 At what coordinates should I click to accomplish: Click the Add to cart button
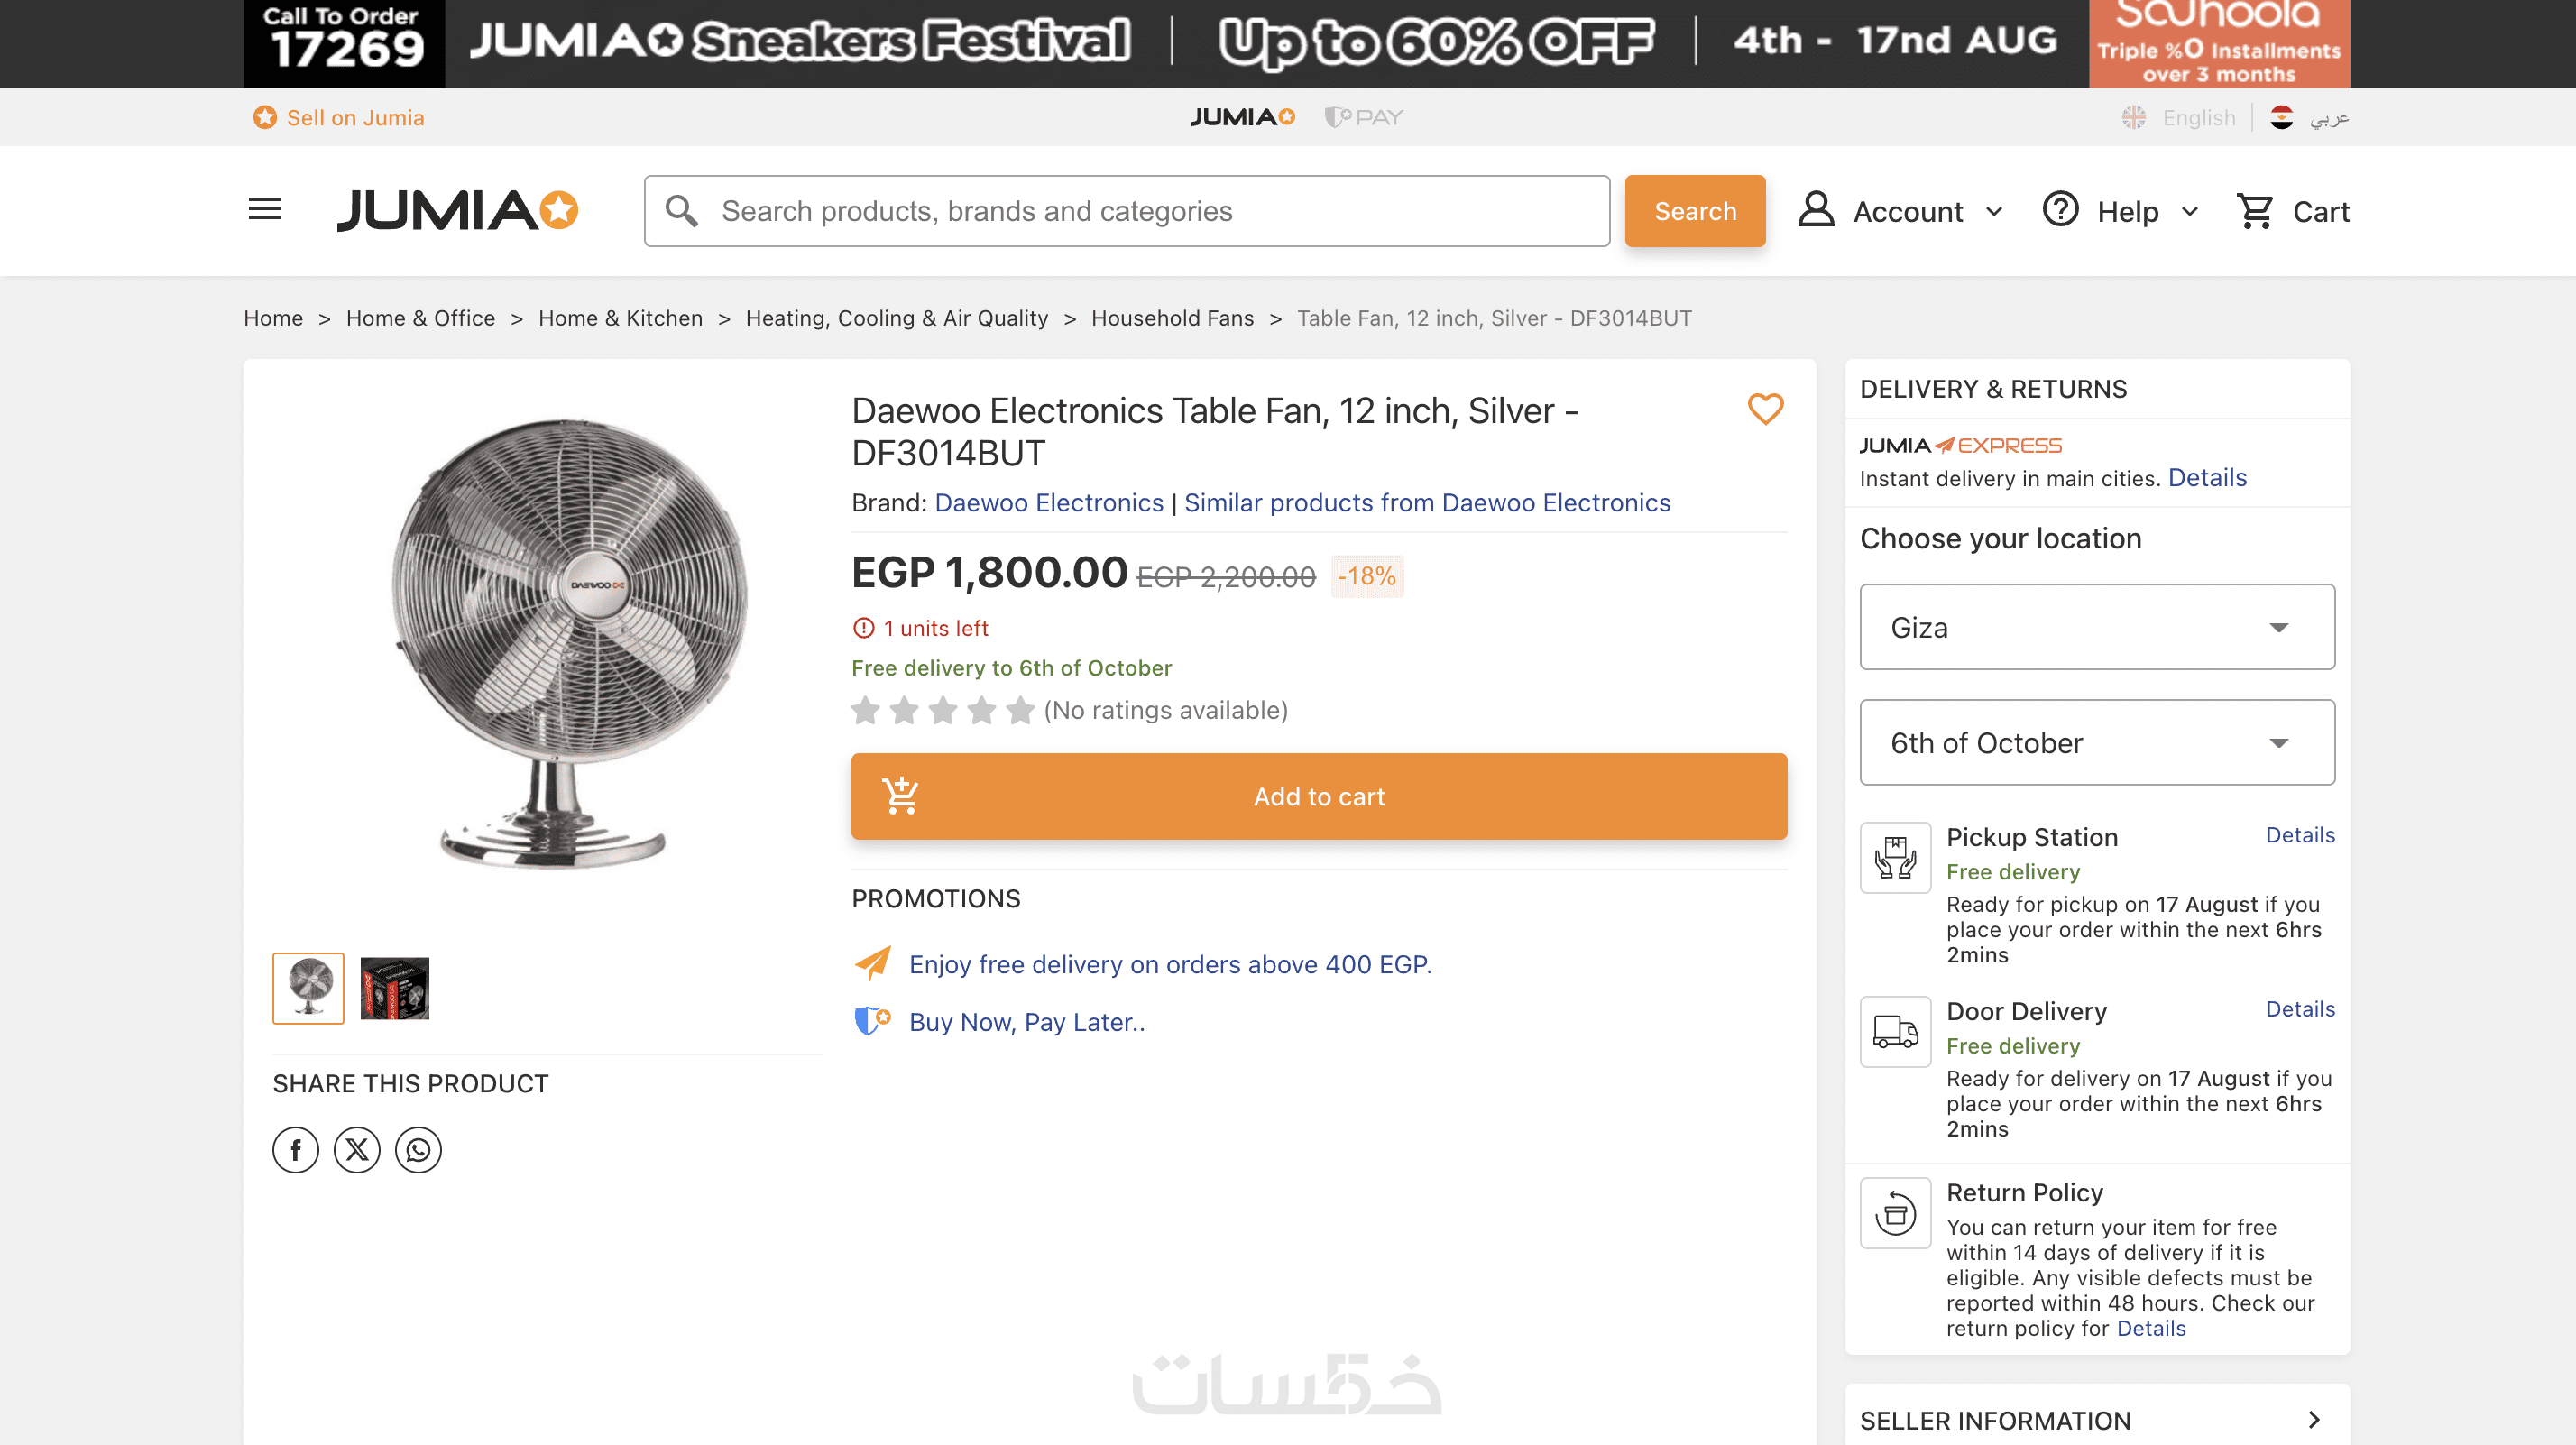click(x=1319, y=796)
